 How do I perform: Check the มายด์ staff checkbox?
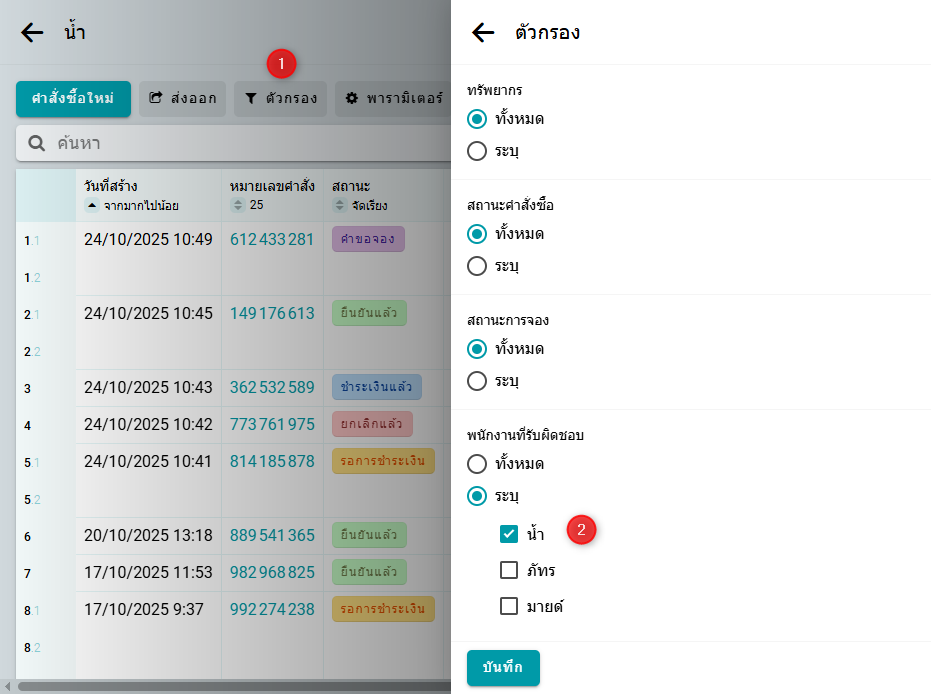coord(509,606)
